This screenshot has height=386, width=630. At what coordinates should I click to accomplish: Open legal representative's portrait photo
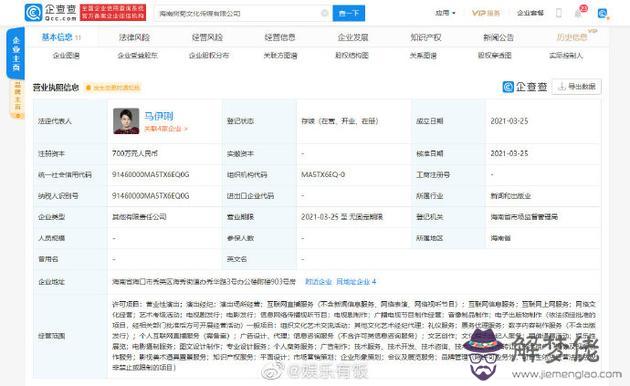(126, 121)
